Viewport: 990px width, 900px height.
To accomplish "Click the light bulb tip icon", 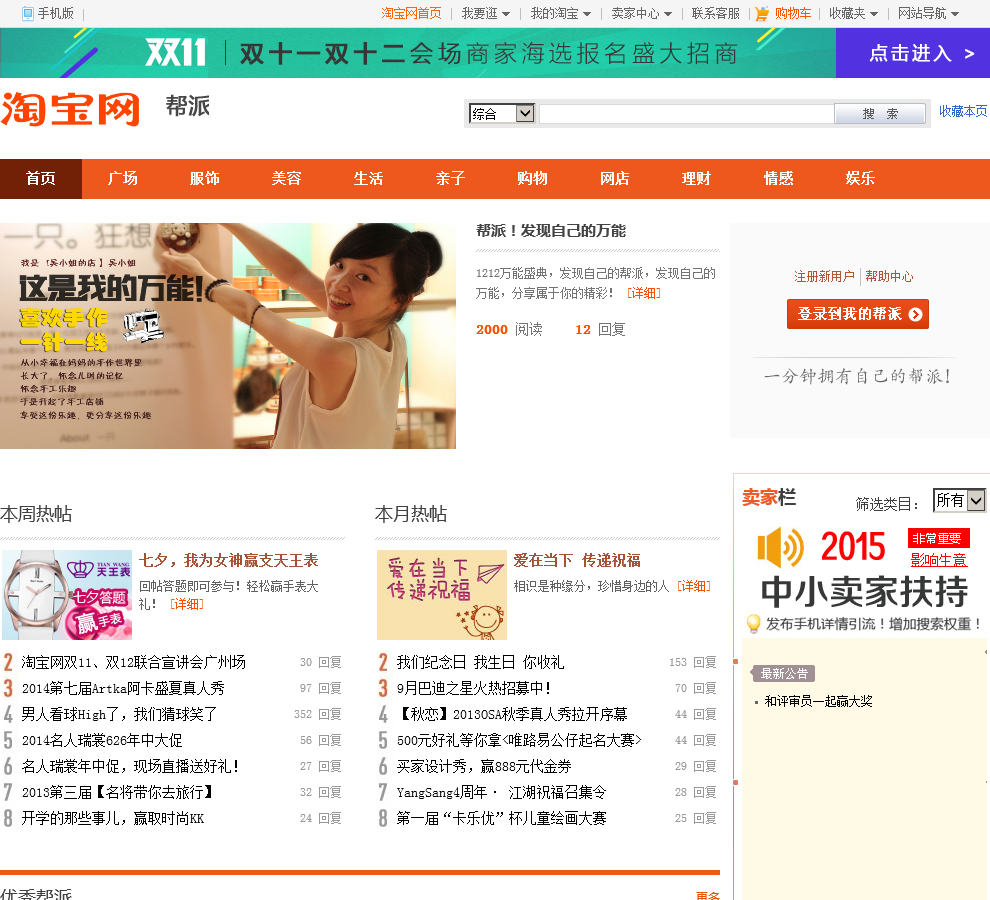I will [753, 623].
